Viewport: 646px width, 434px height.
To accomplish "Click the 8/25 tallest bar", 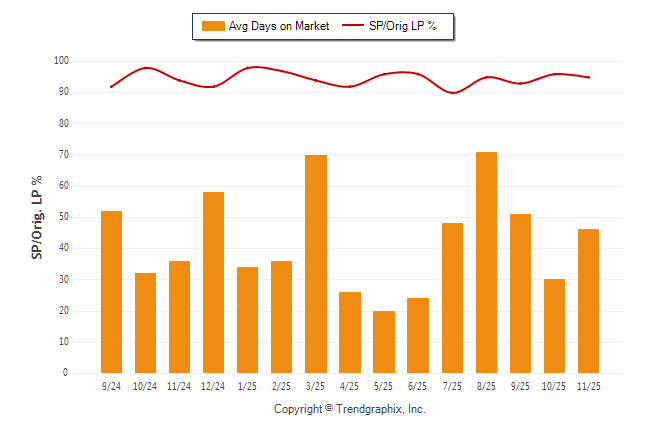I will (x=486, y=262).
